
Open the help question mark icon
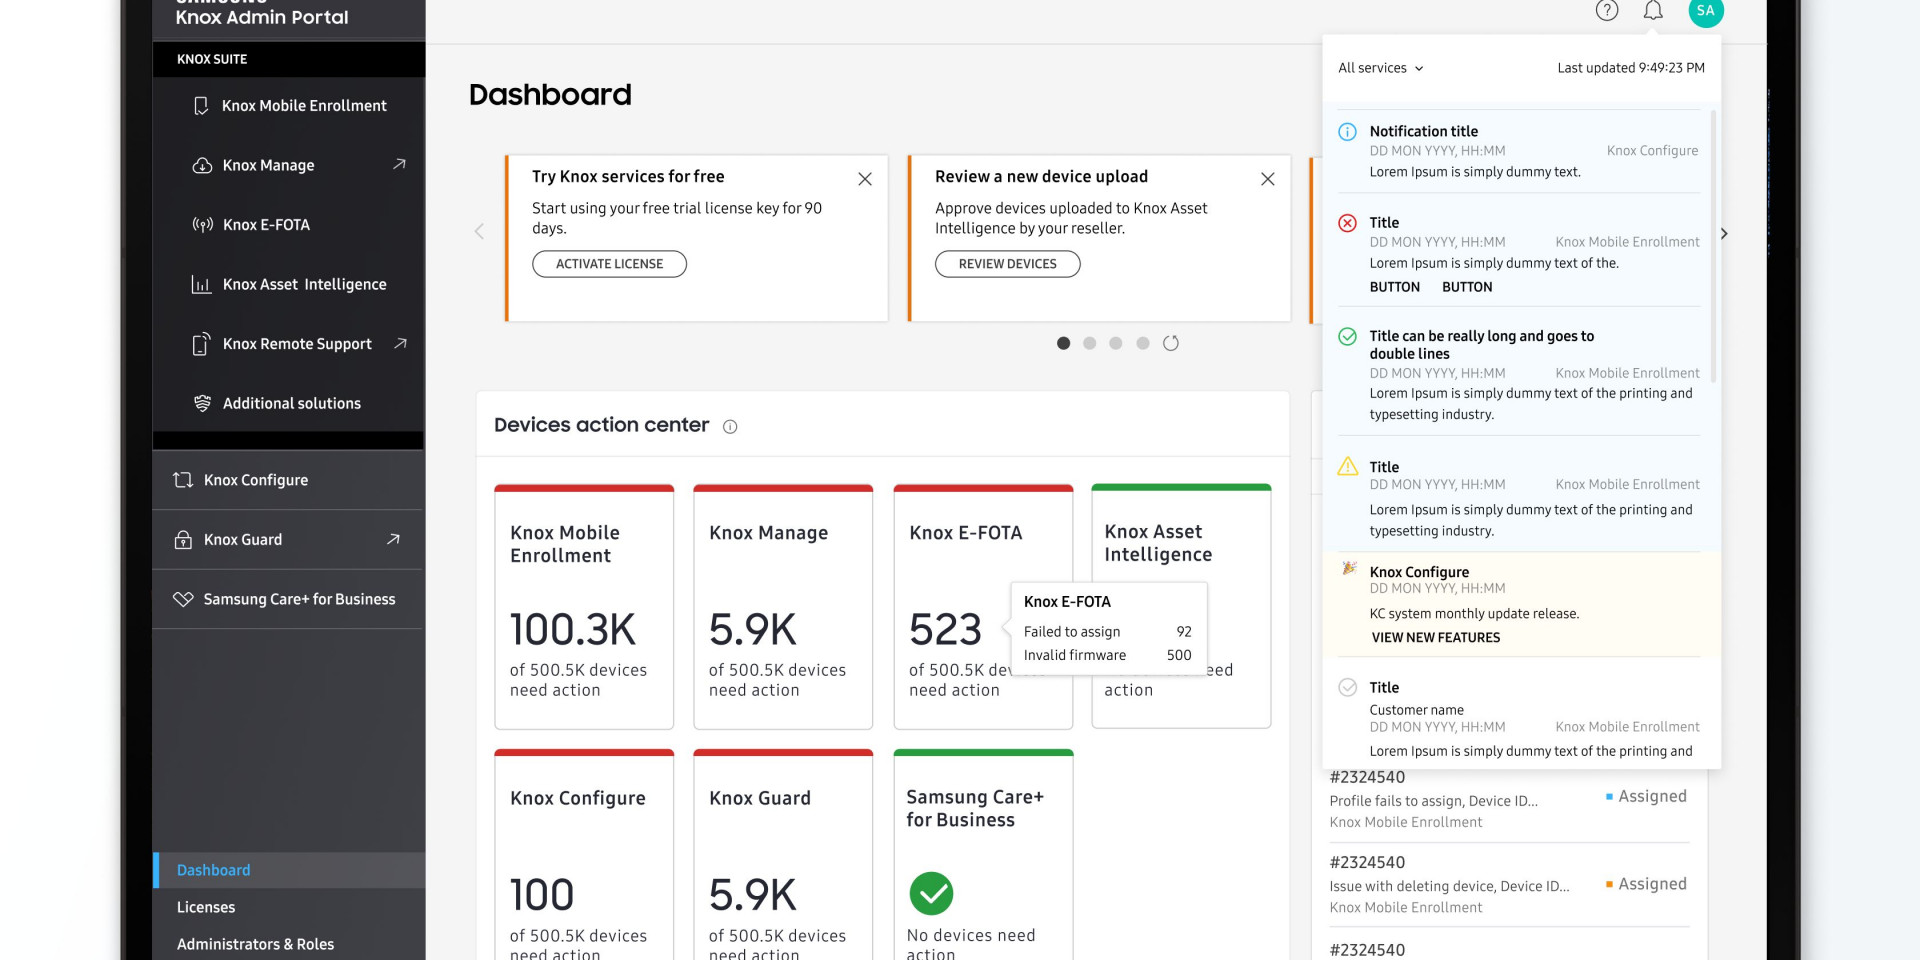point(1606,11)
